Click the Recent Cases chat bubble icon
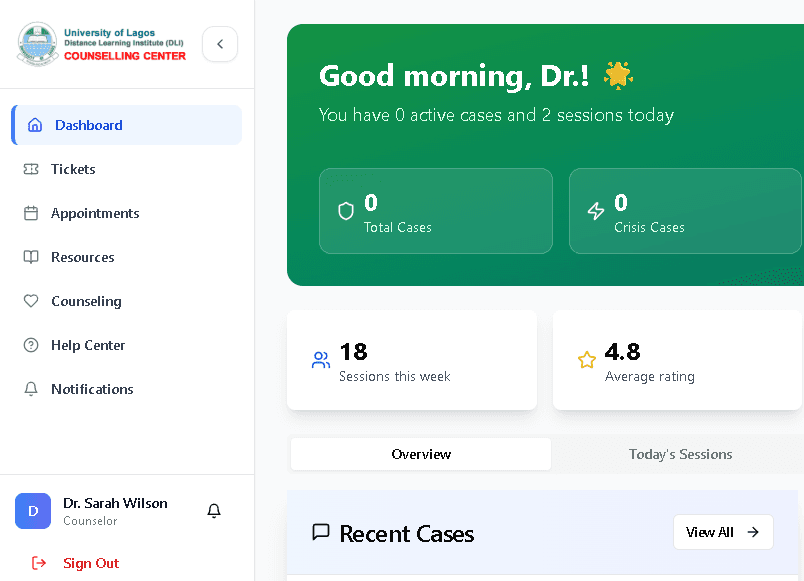Image resolution: width=804 pixels, height=581 pixels. coord(321,532)
